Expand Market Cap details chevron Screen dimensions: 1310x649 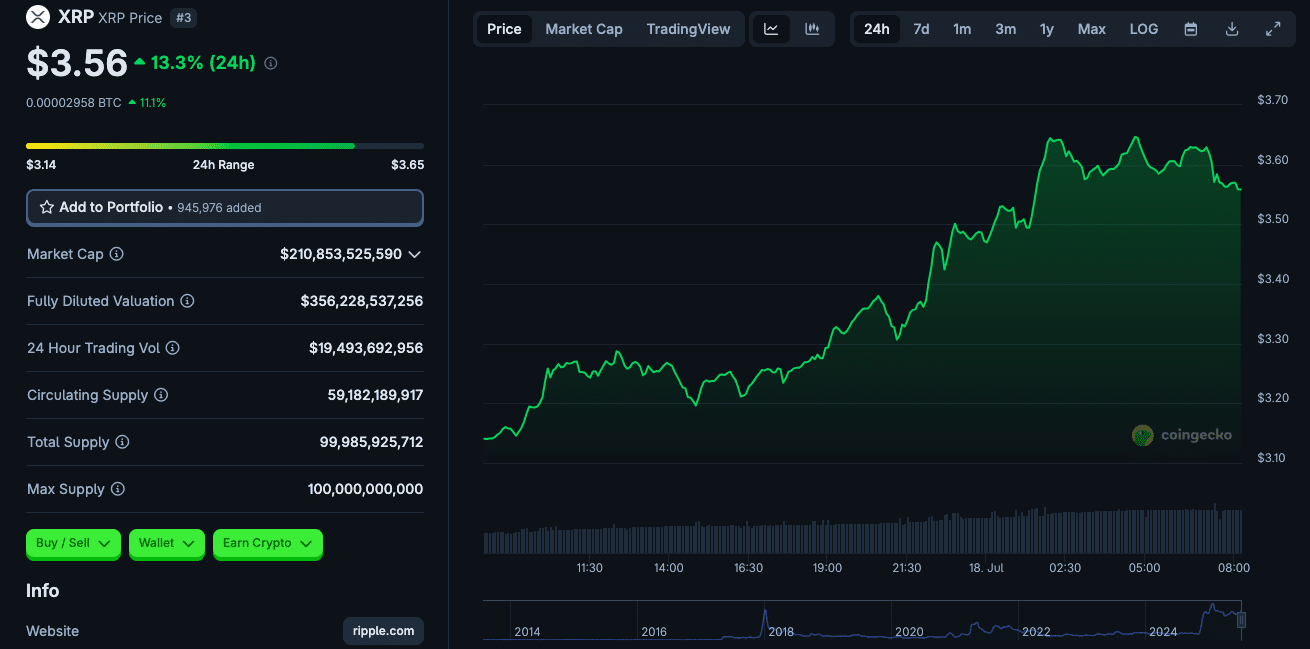(x=415, y=254)
